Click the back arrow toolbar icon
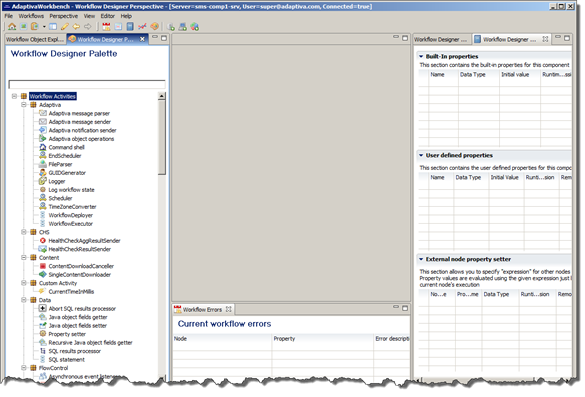585x397 pixels. (76, 26)
